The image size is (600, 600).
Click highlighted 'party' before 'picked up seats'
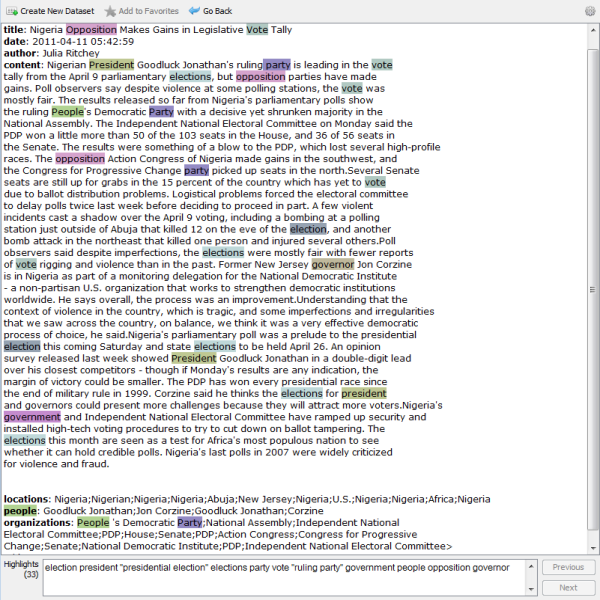[197, 170]
